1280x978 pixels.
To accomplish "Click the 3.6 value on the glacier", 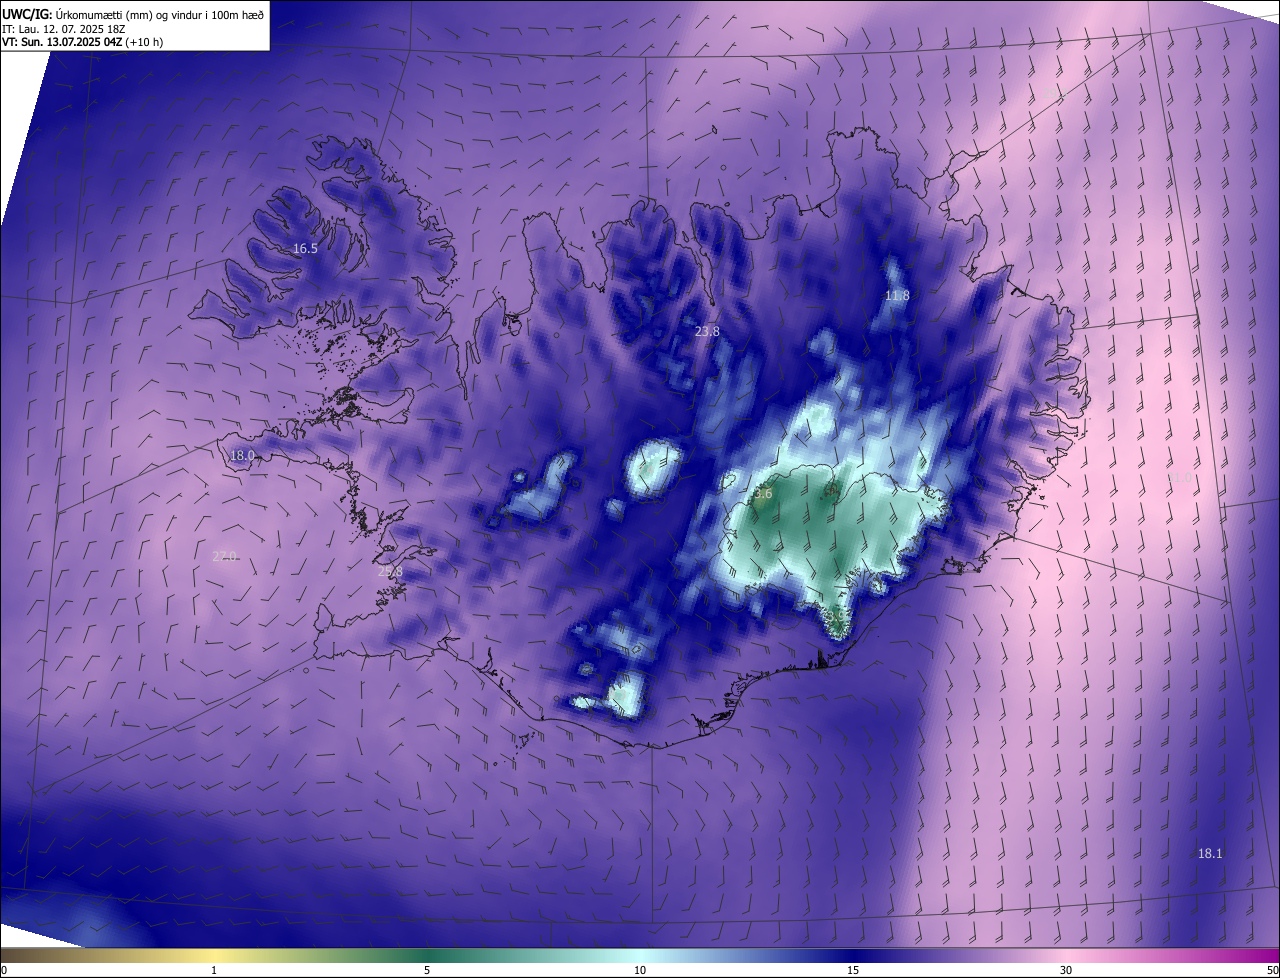I will 763,493.
